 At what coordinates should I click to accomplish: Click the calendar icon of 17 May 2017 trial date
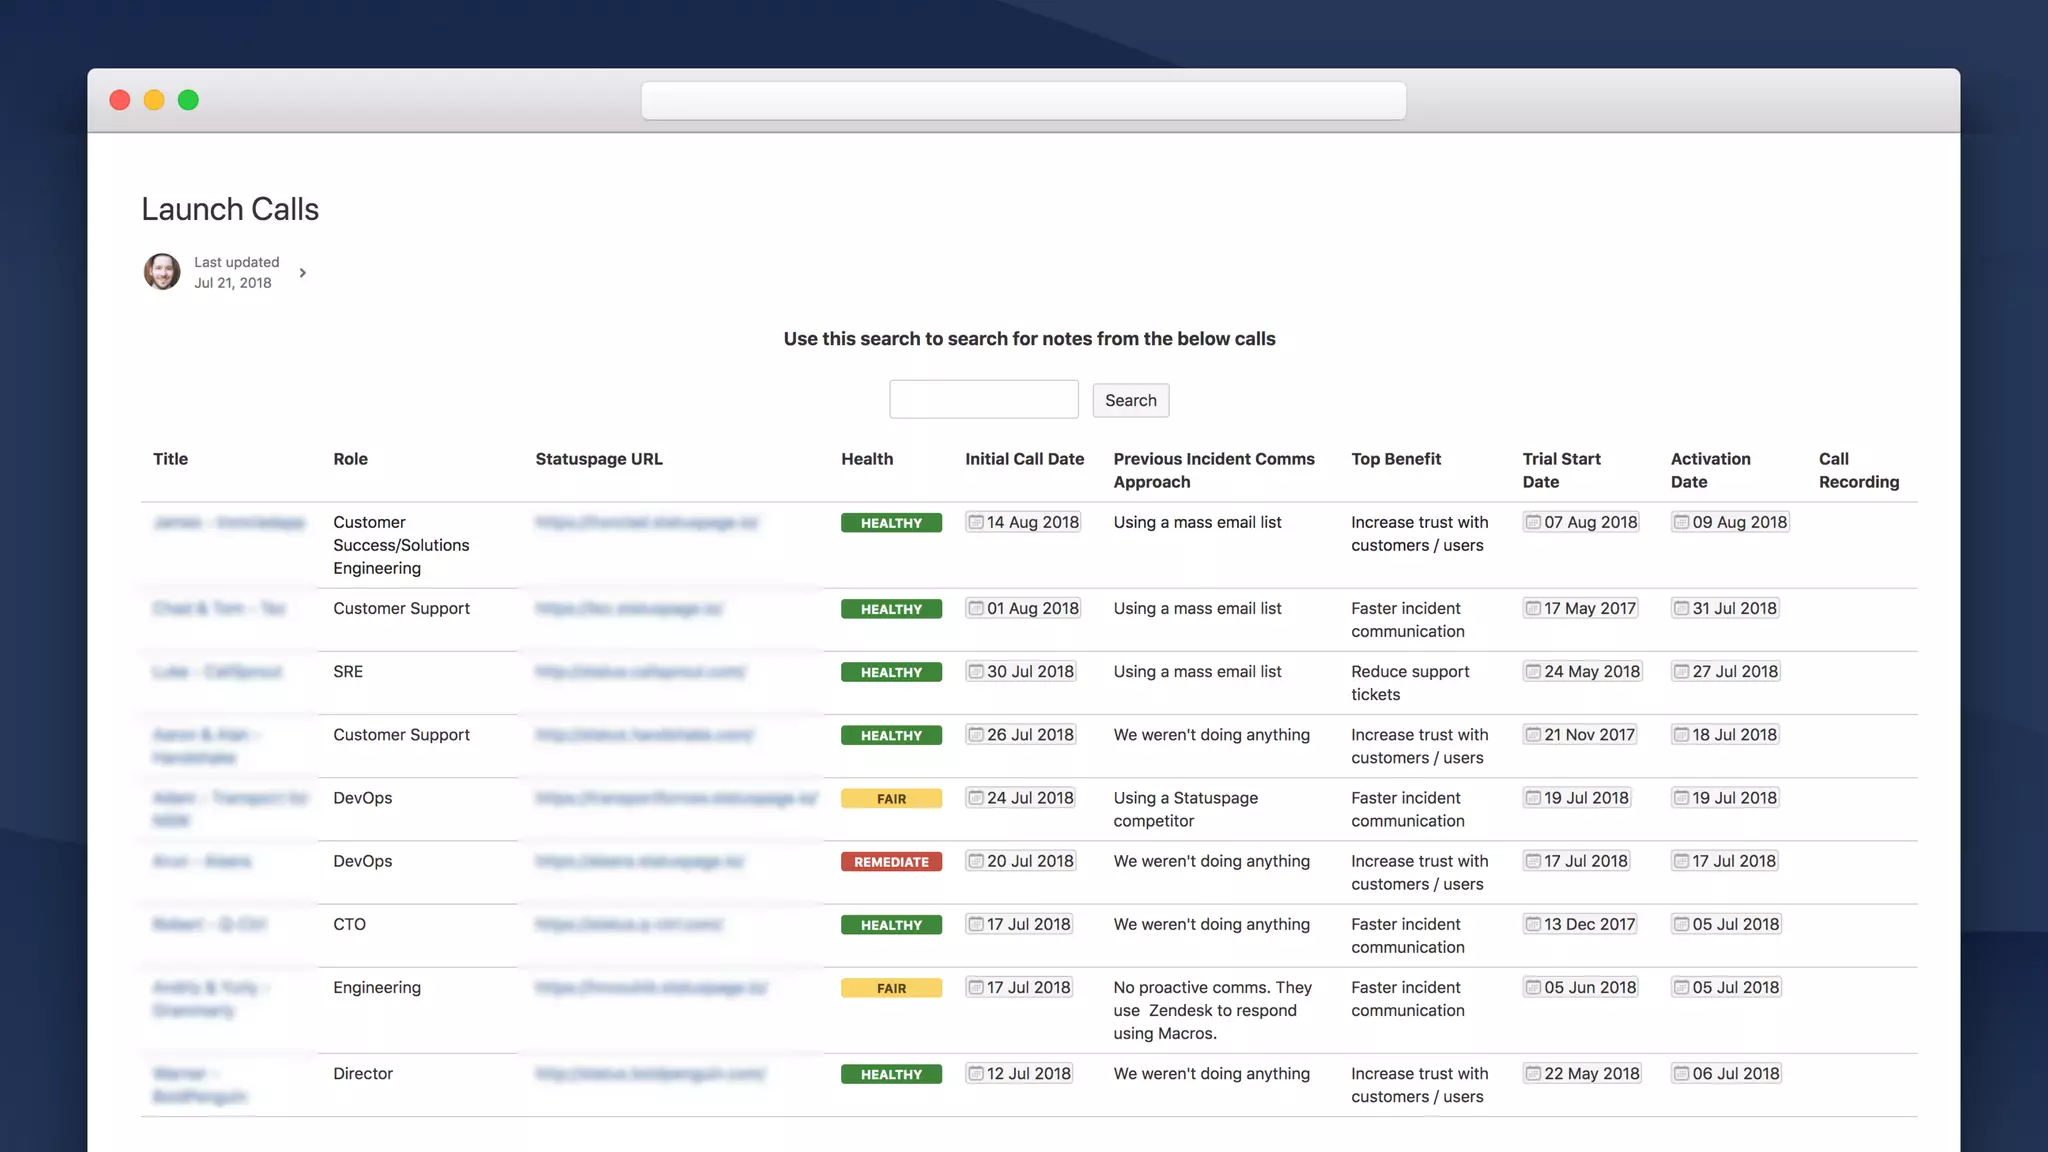[1533, 608]
